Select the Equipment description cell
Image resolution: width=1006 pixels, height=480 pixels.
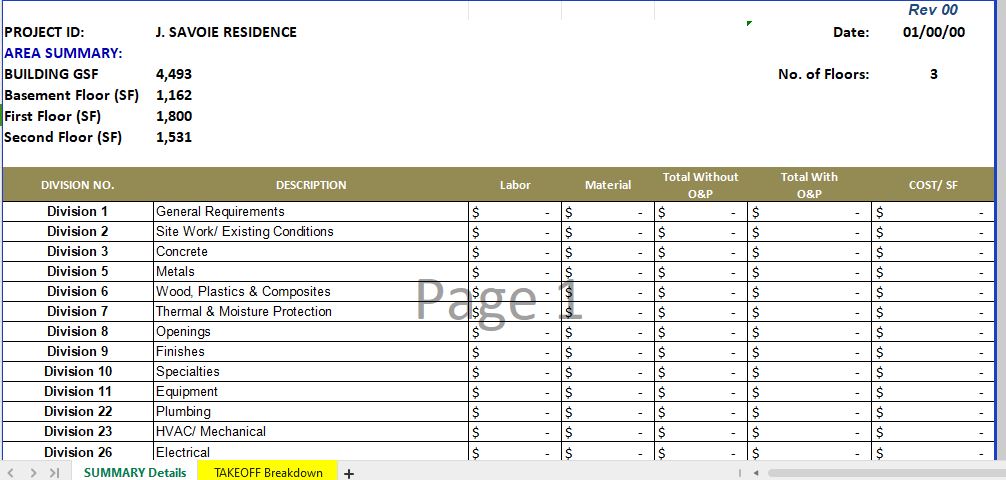pyautogui.click(x=311, y=391)
